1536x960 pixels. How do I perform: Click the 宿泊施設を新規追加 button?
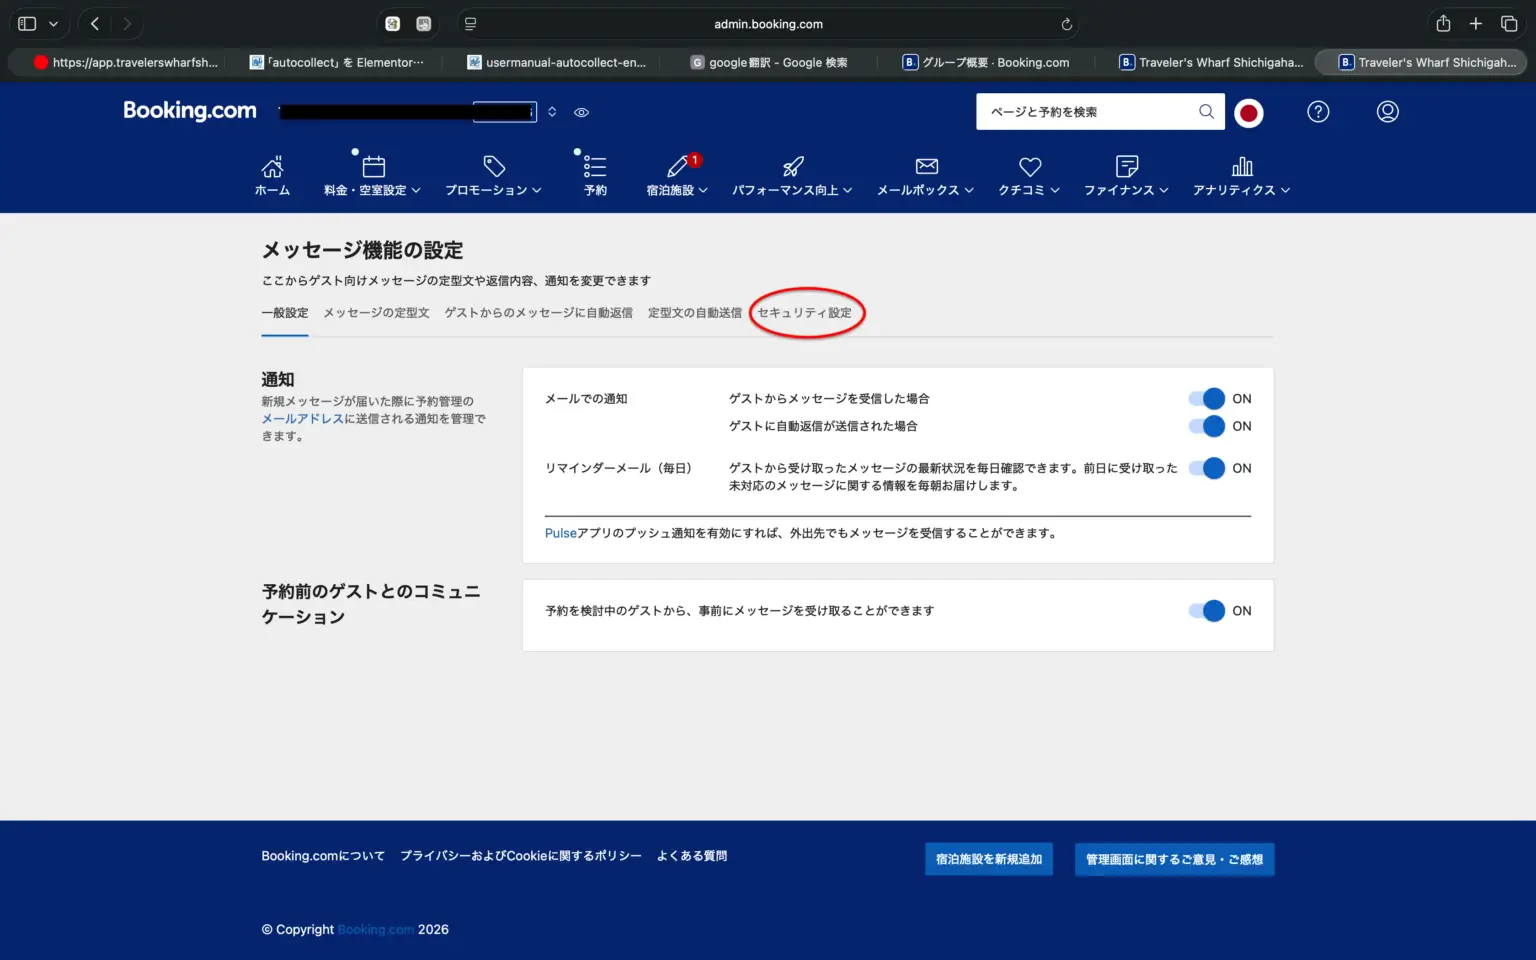[988, 859]
